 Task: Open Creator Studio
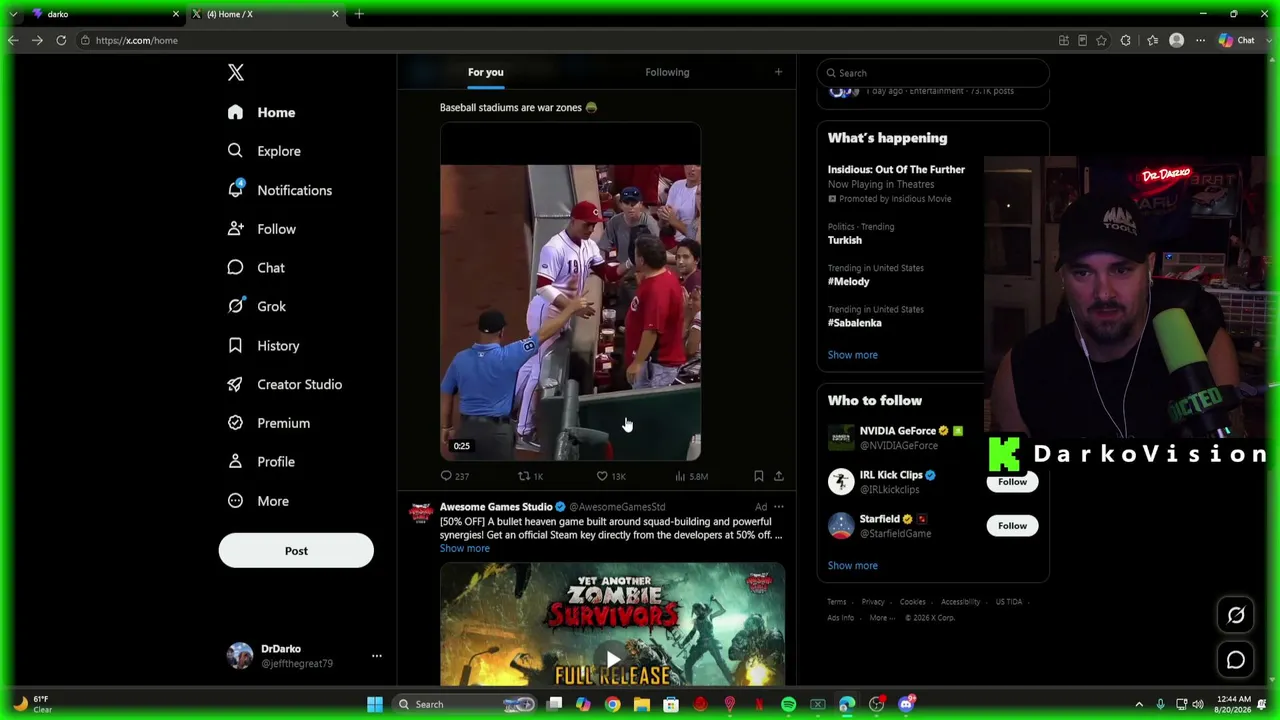tap(285, 384)
